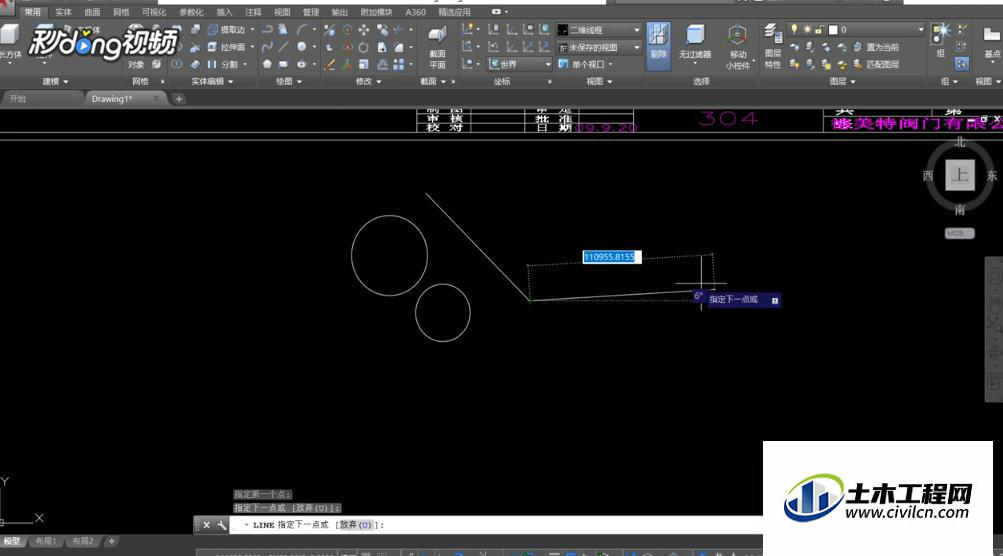Viewport: 1003px width, 556px height.
Task: Expand the 图层 panel
Action: (x=842, y=81)
